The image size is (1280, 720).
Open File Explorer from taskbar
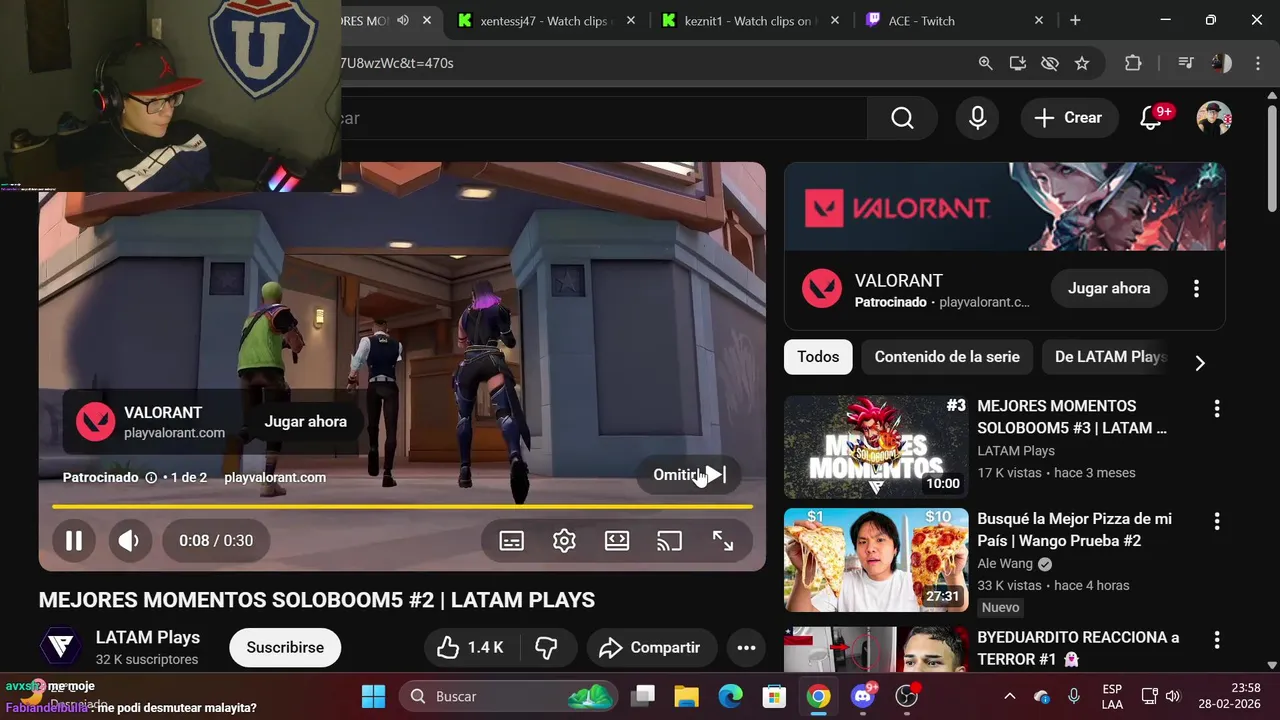tap(686, 696)
